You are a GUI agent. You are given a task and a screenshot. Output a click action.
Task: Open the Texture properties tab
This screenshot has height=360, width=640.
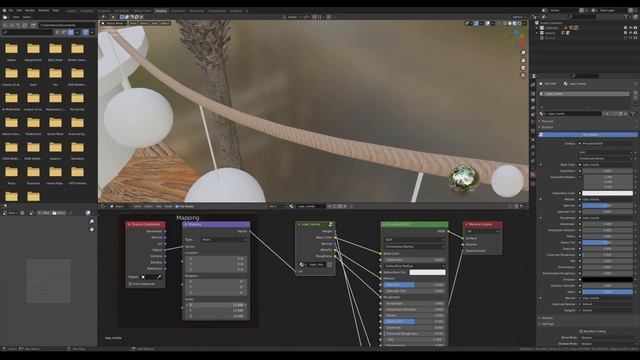click(533, 184)
